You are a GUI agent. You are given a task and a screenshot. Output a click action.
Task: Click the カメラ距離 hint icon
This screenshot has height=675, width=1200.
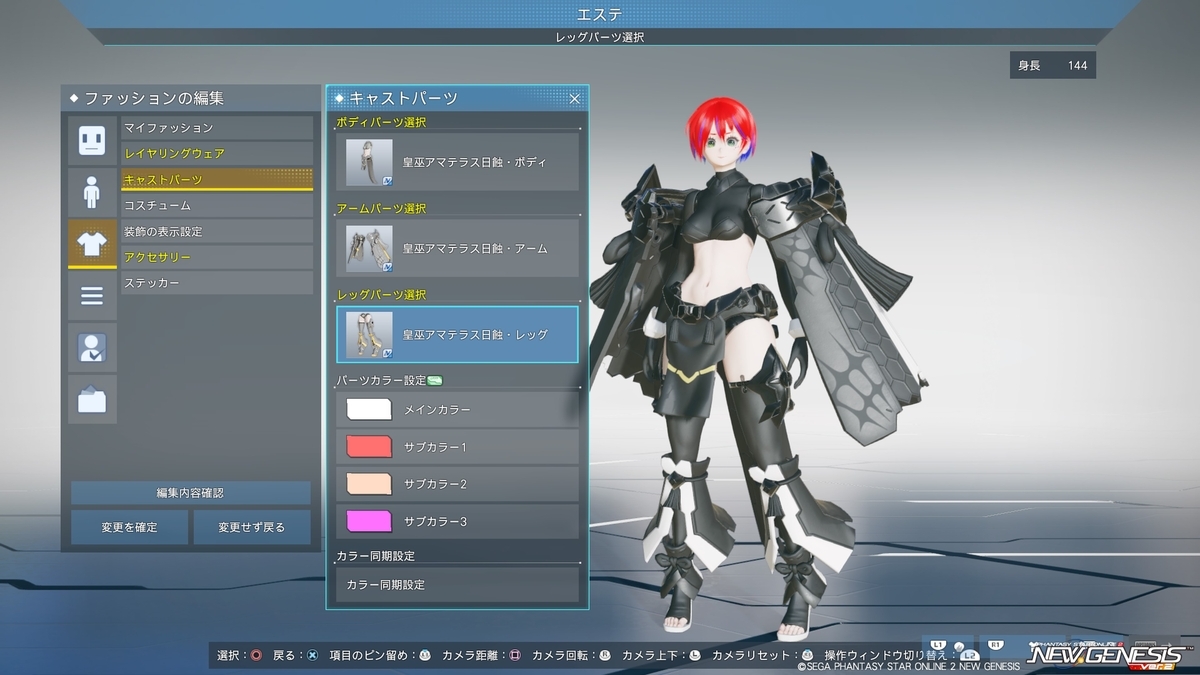click(514, 655)
